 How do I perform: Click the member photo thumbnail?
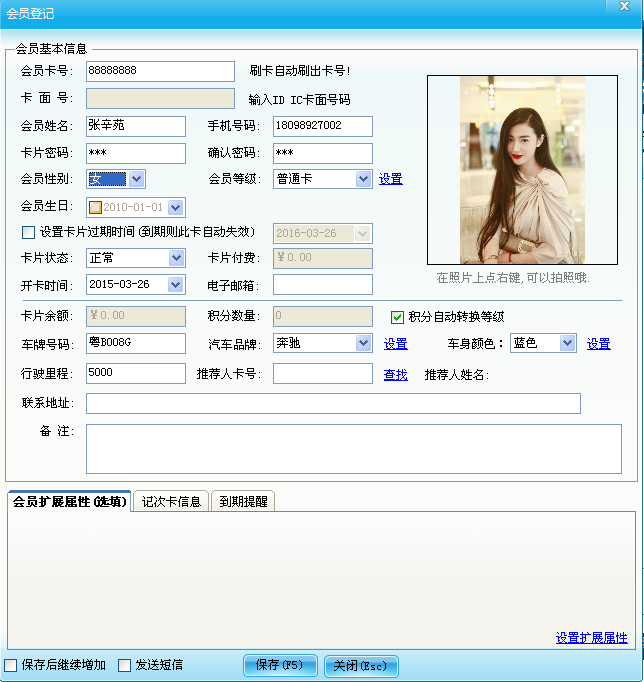(522, 170)
